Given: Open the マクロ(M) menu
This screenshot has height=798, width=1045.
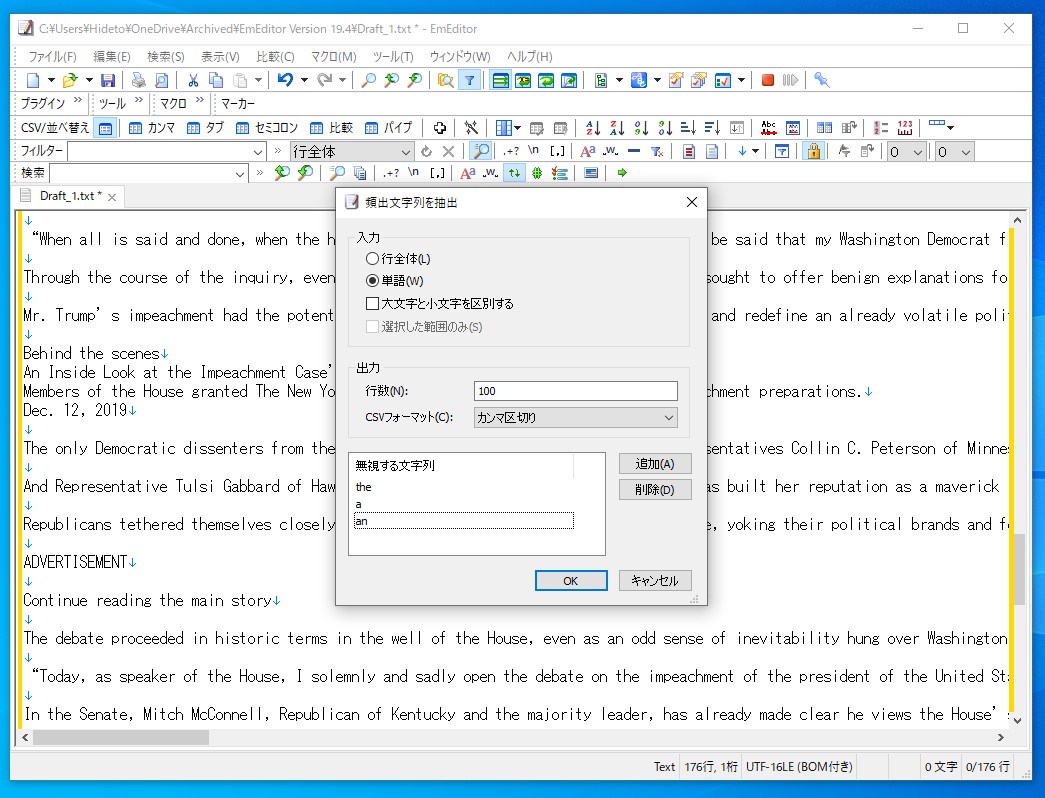Looking at the screenshot, I should pyautogui.click(x=333, y=57).
